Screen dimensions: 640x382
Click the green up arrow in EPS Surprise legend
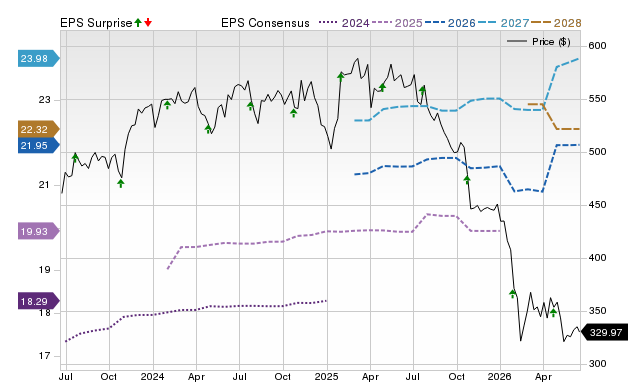coord(138,22)
